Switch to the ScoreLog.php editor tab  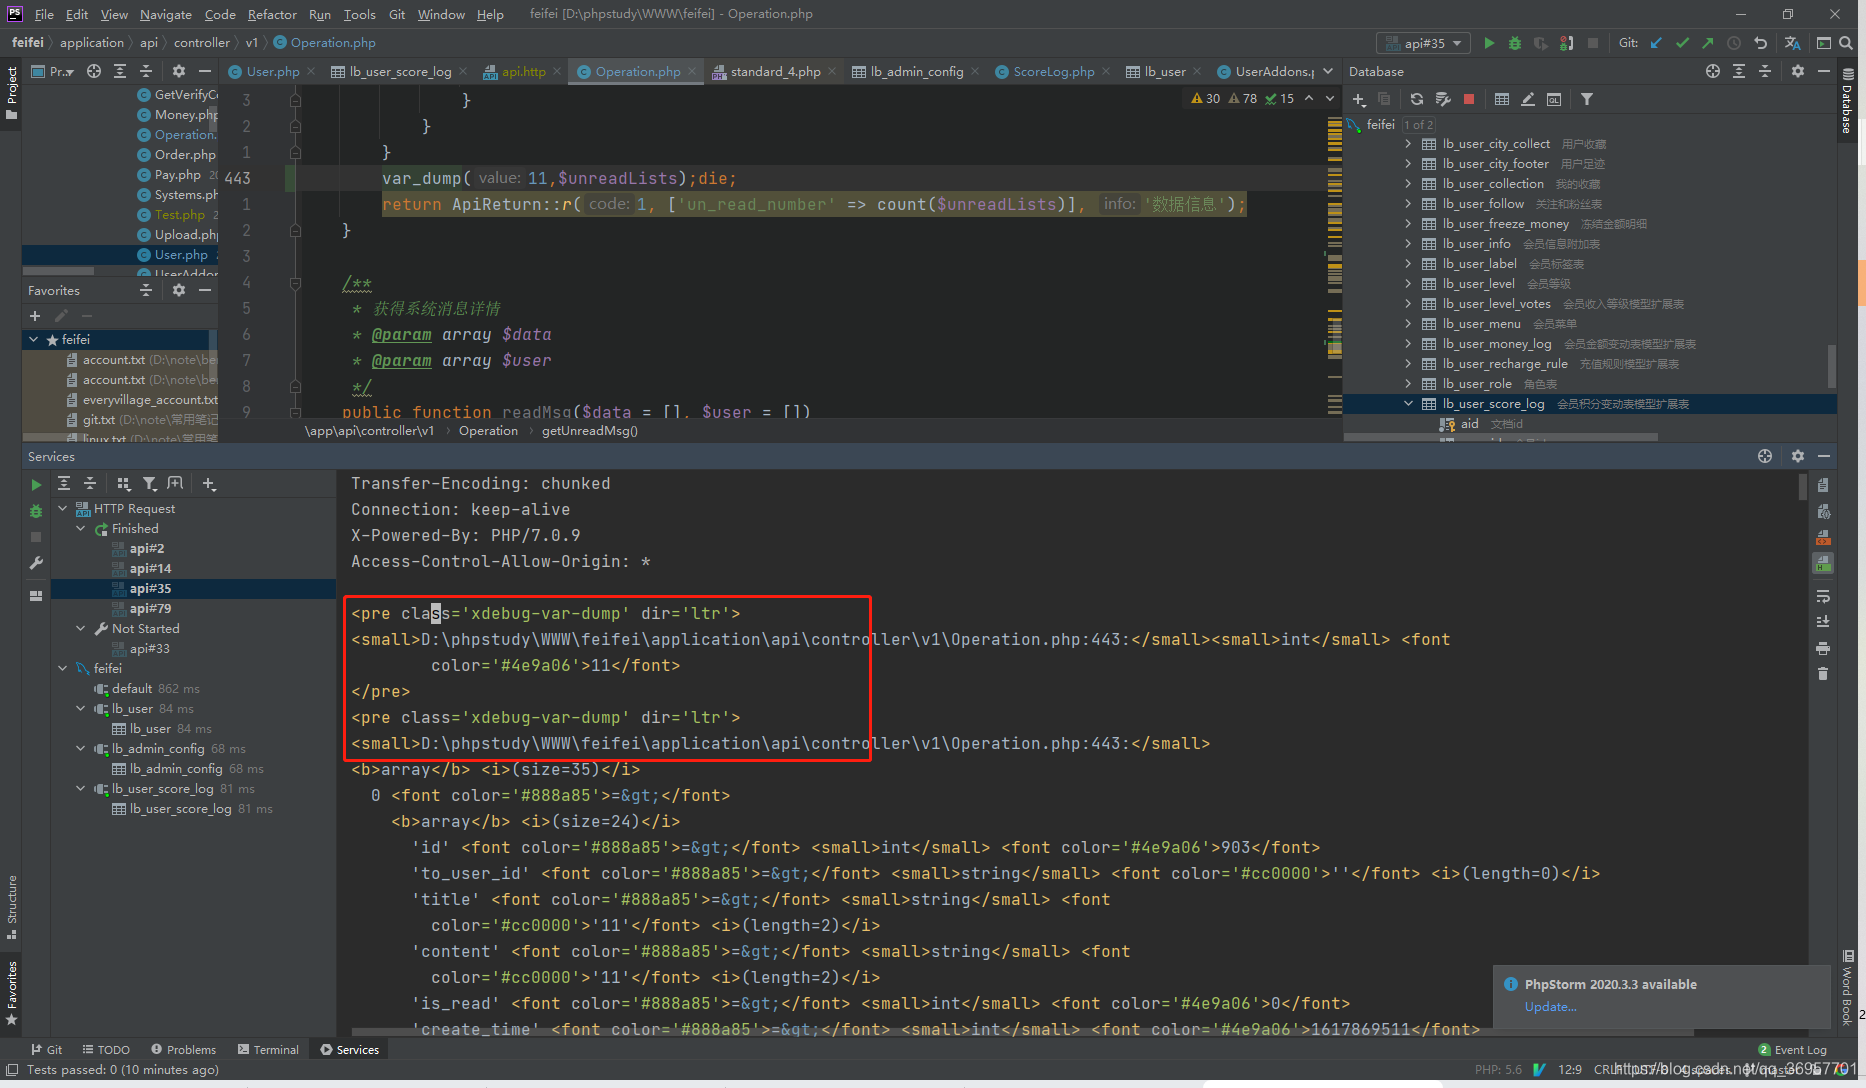pos(1054,71)
